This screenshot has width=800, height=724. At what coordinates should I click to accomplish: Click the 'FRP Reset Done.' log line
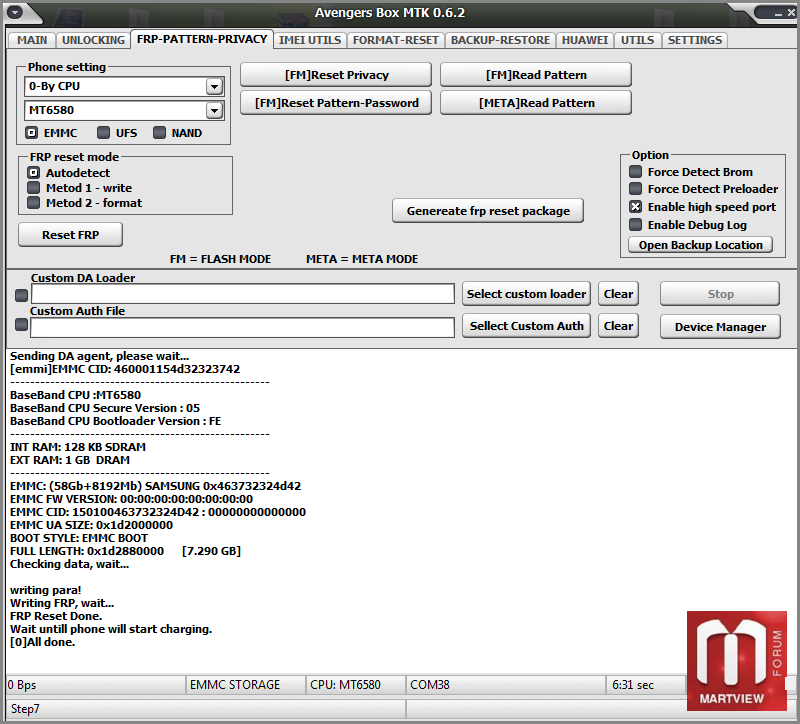click(56, 616)
